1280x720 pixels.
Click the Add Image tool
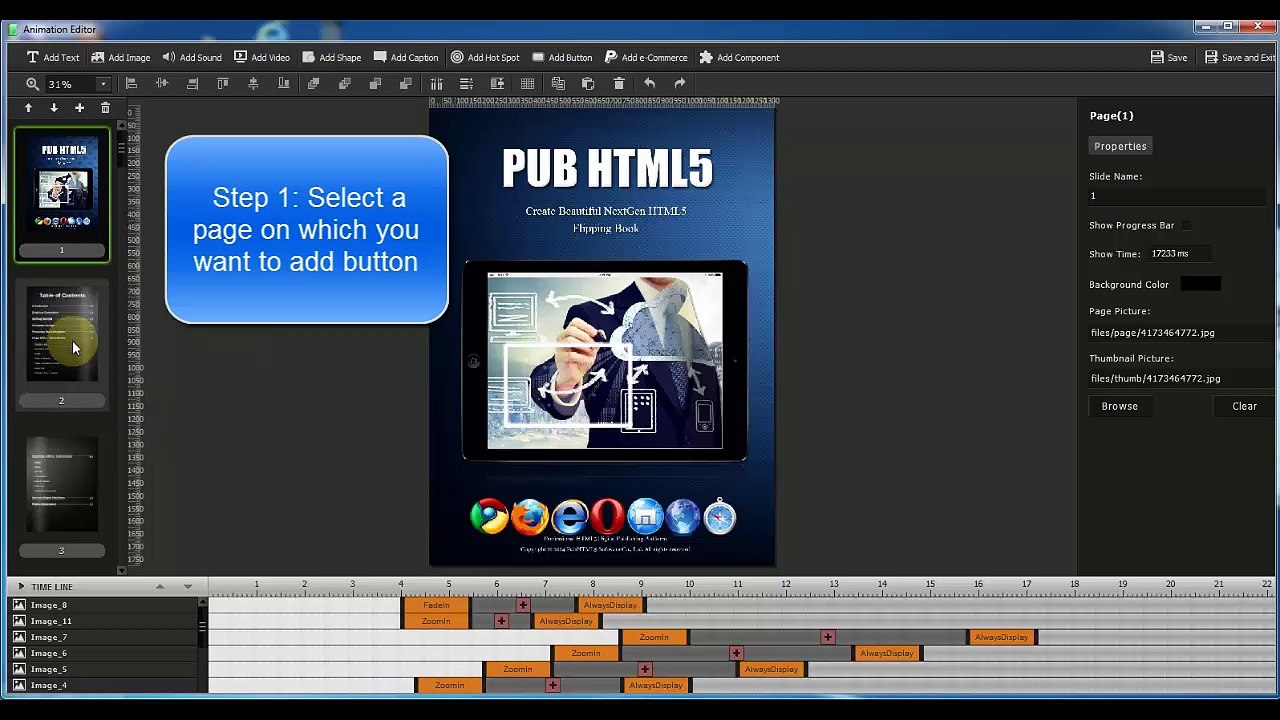(x=120, y=57)
